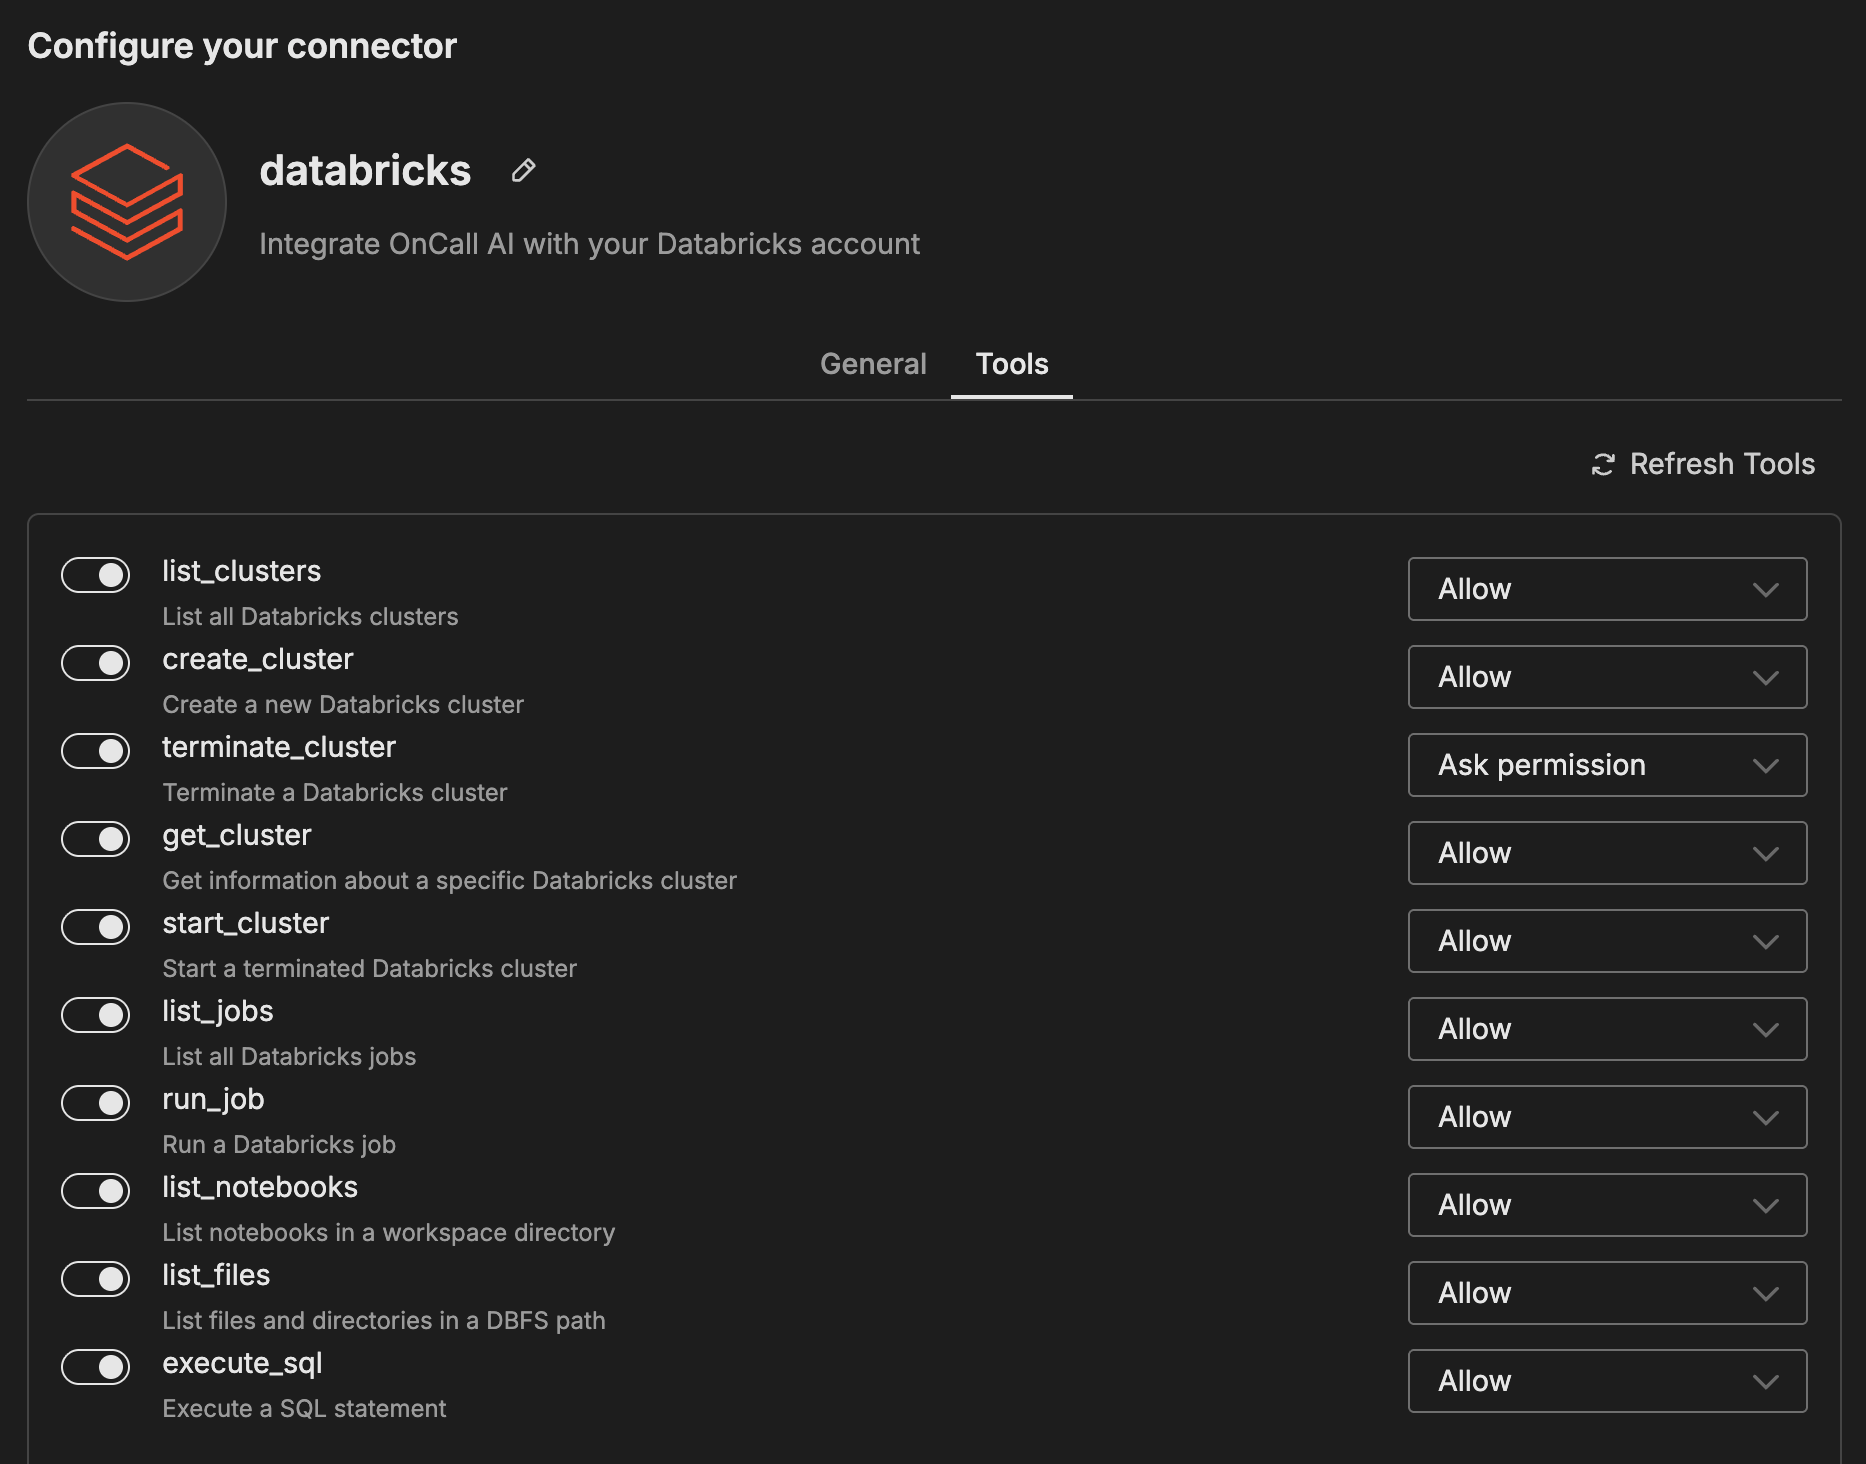
Task: Click the Refresh Tools button label
Action: pos(1721,464)
